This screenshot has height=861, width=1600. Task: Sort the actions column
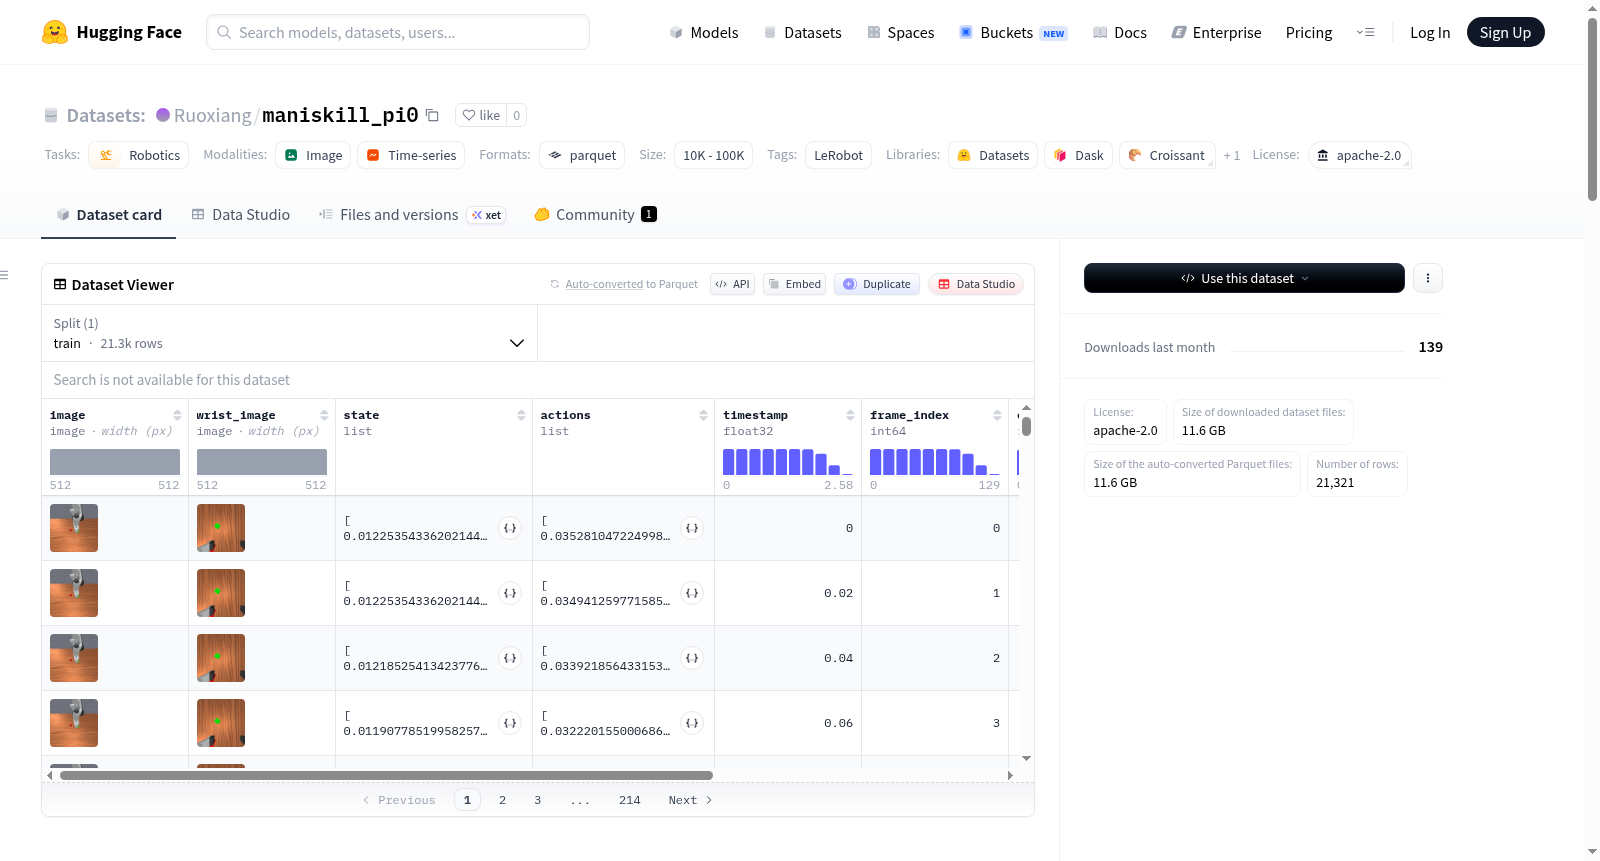(703, 415)
